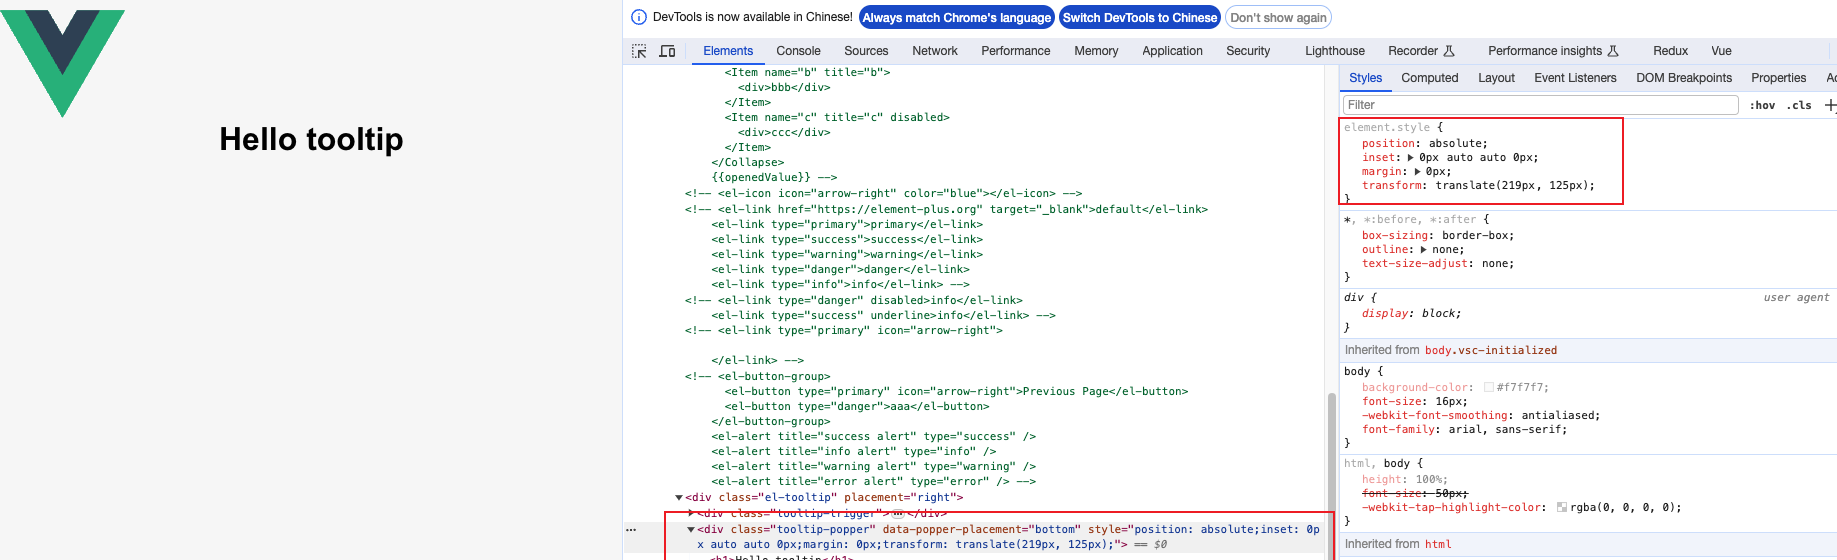The height and width of the screenshot is (560, 1837).
Task: Add a new style rule with plus icon
Action: (x=1830, y=105)
